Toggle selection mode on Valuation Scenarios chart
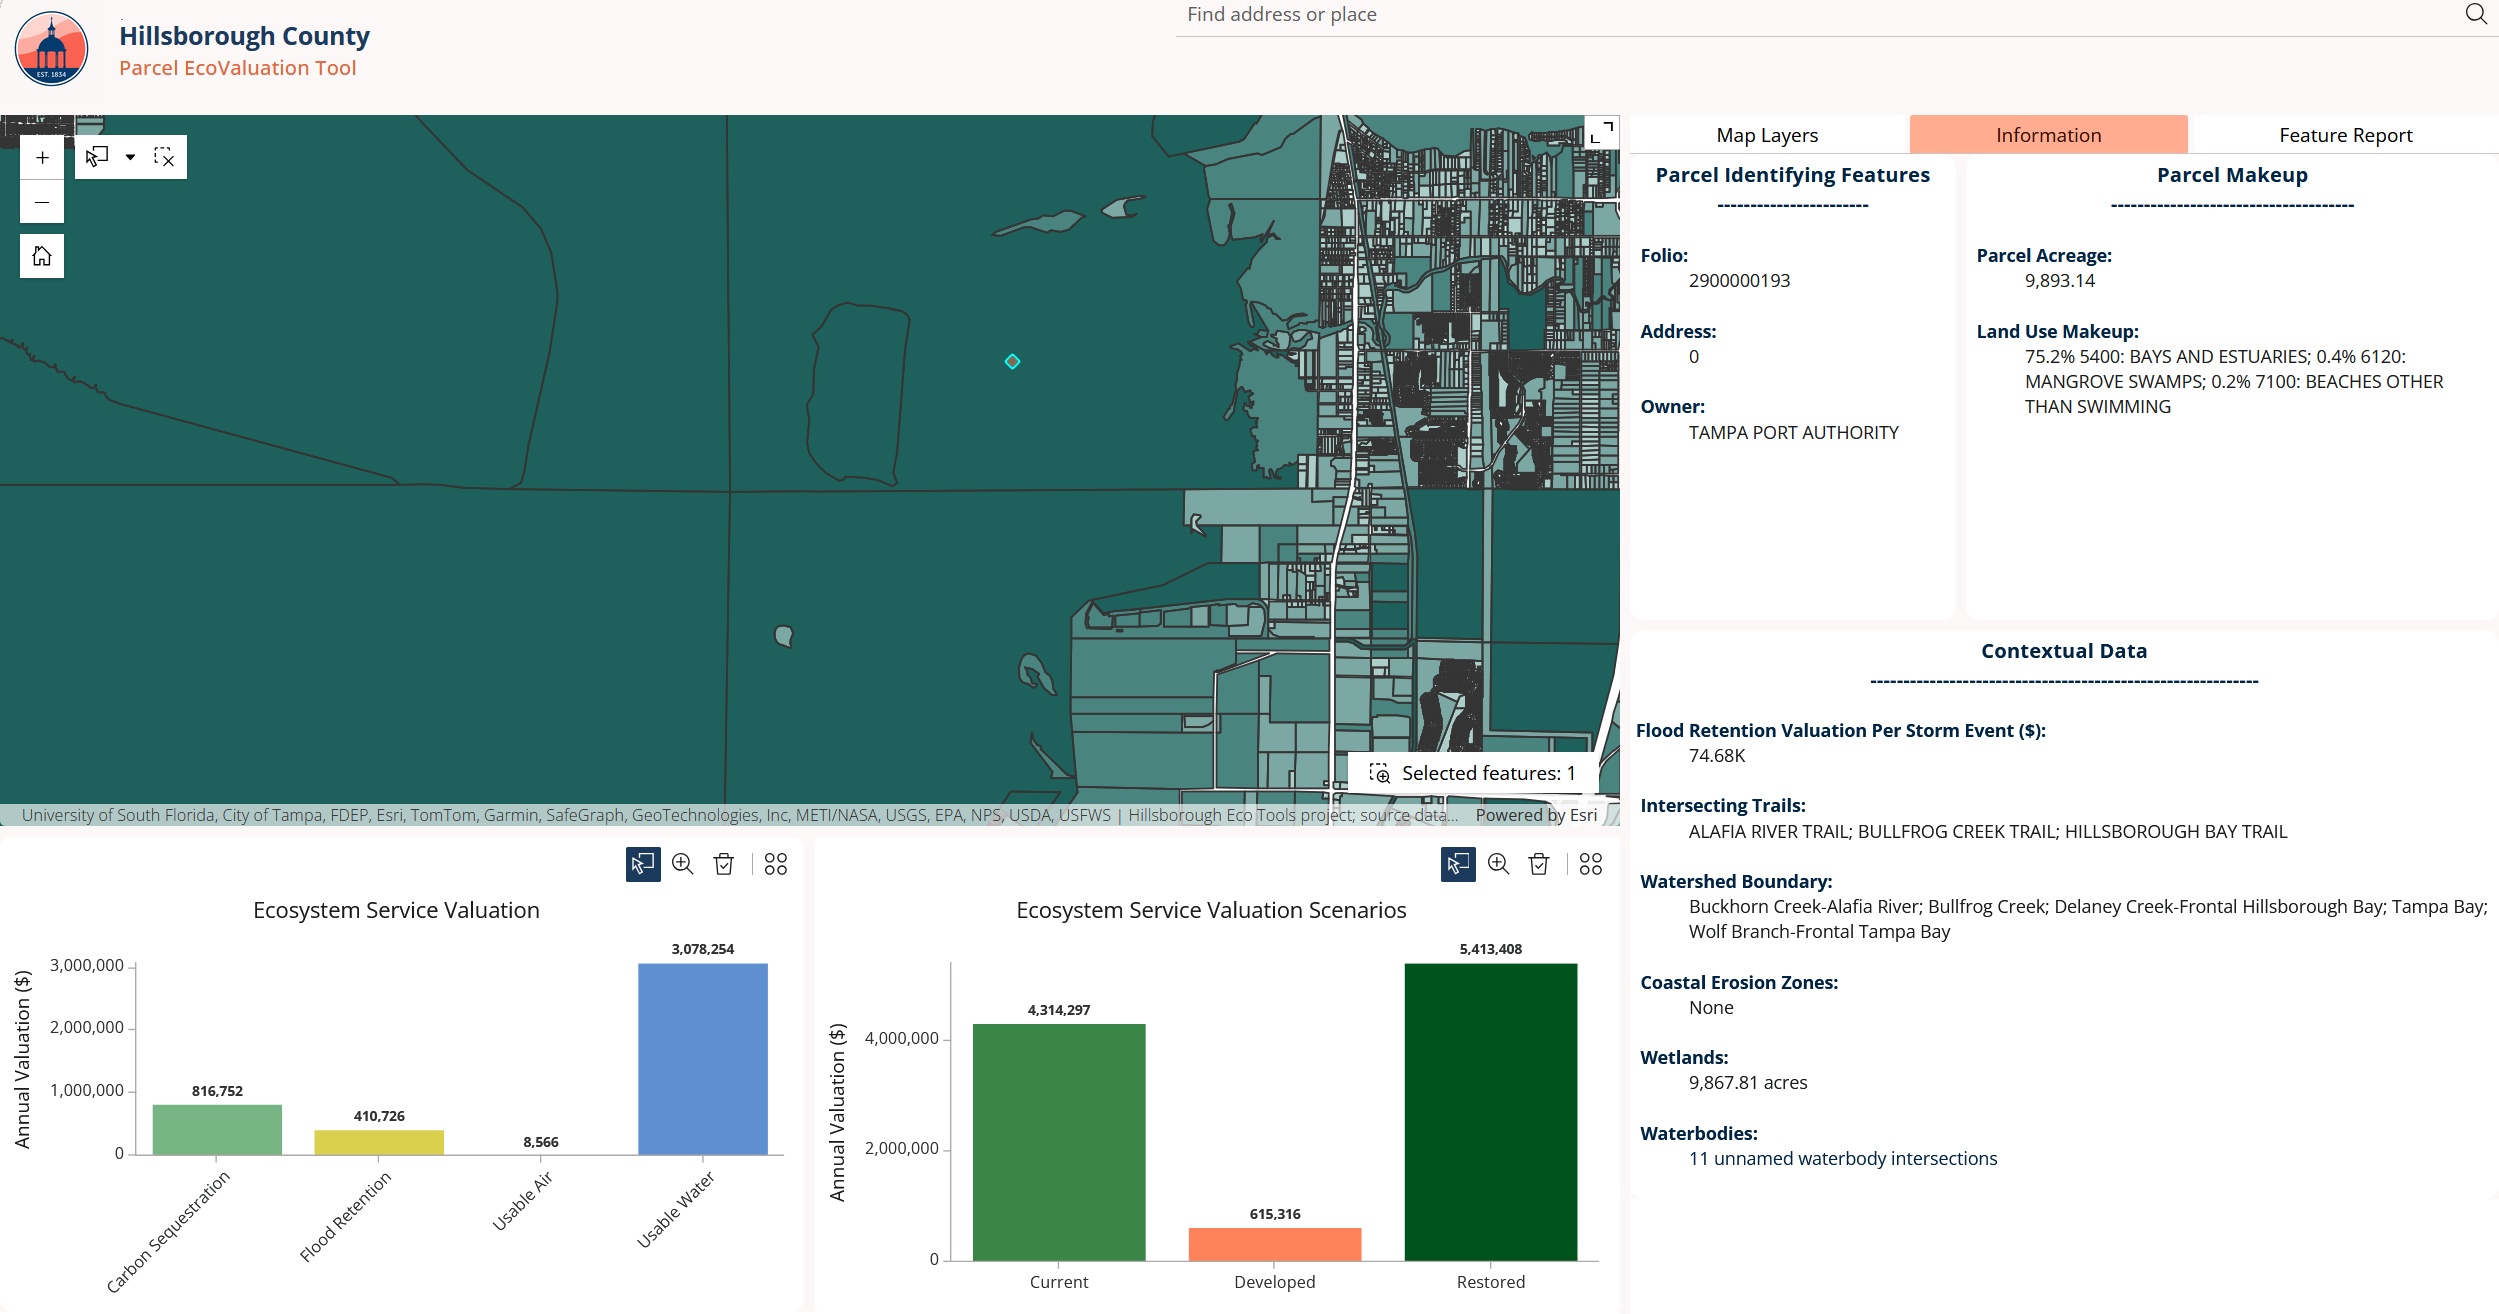The height and width of the screenshot is (1314, 2499). pyautogui.click(x=1458, y=864)
